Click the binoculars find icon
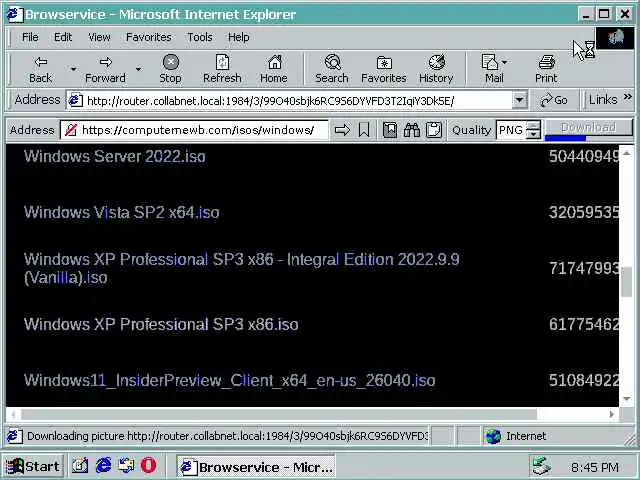640x480 pixels. click(412, 130)
